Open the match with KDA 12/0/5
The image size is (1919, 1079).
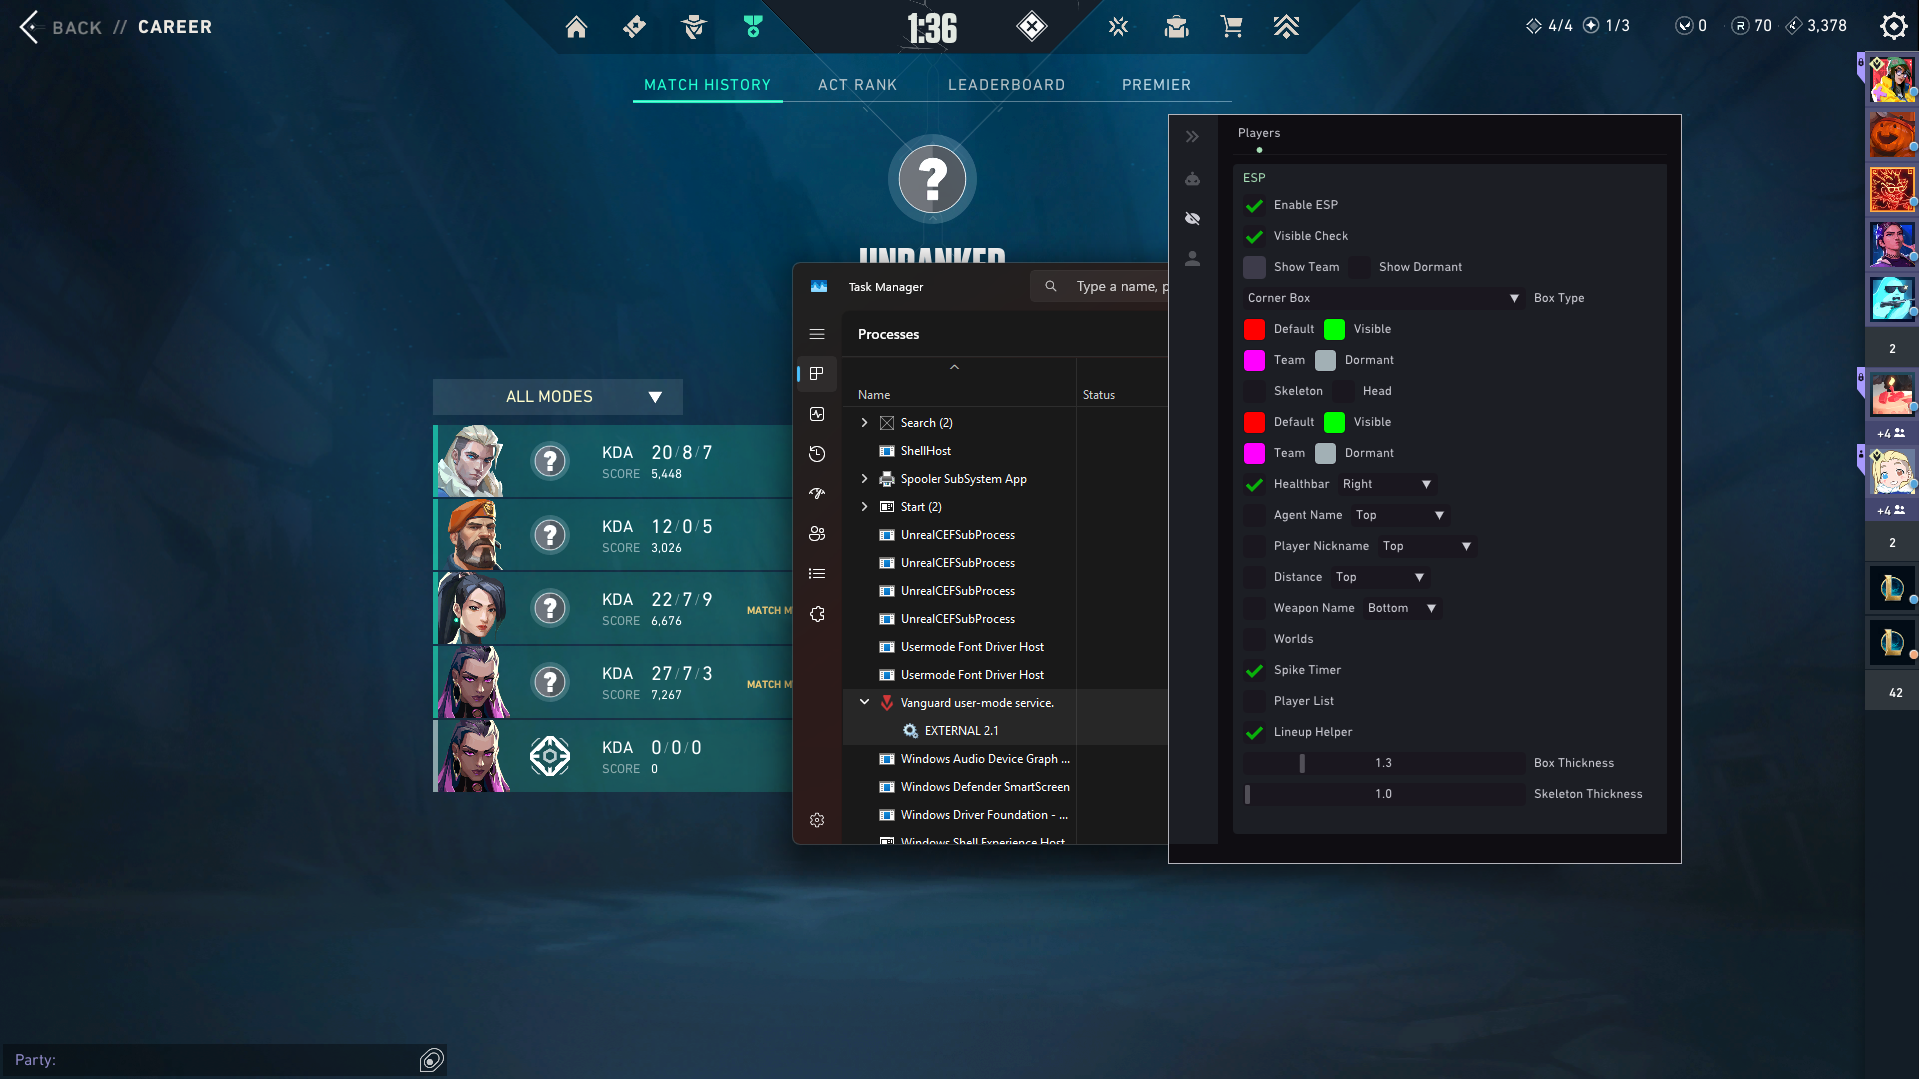(613, 535)
